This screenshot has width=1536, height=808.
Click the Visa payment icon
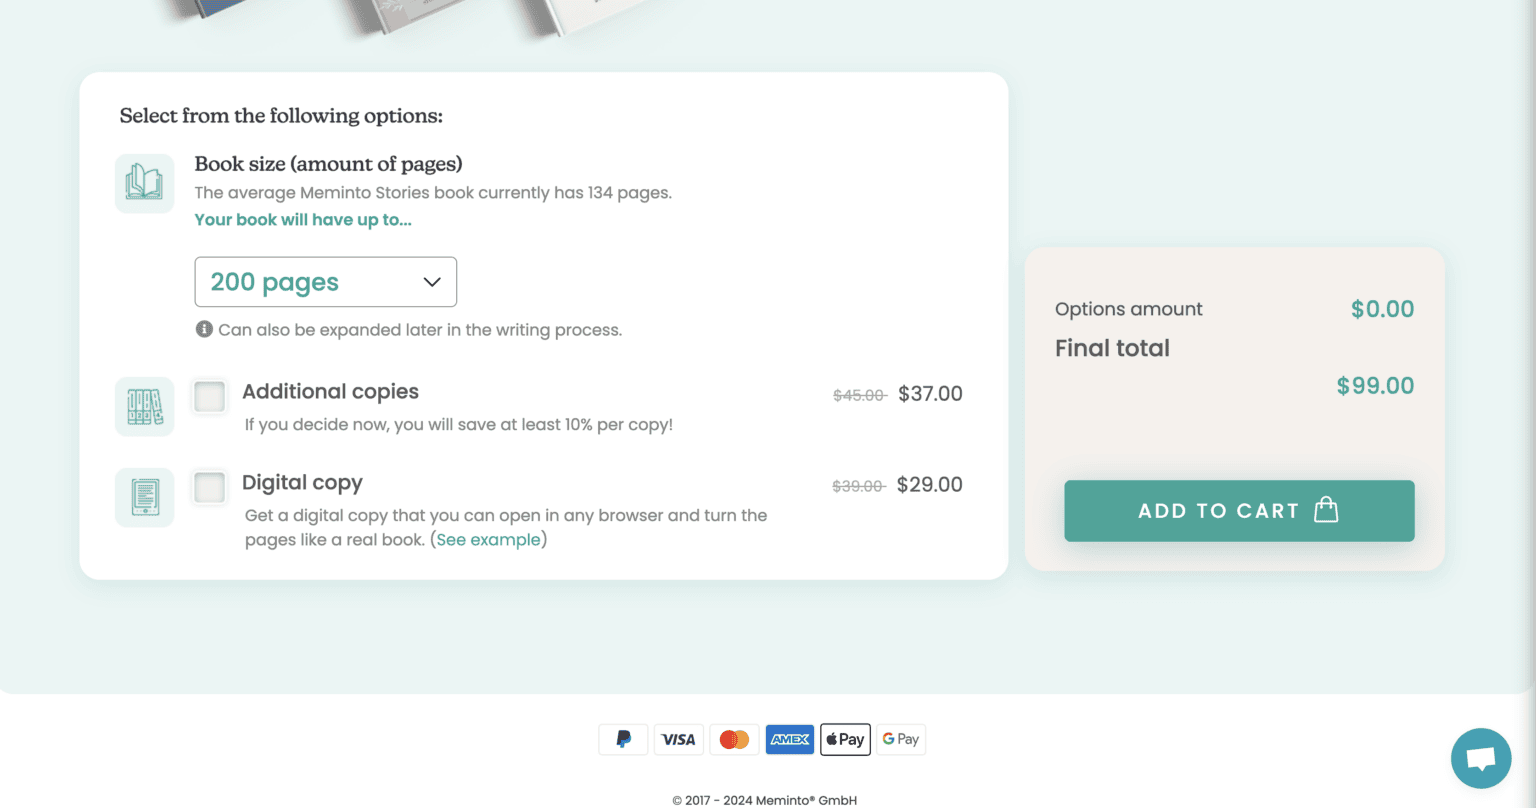pyautogui.click(x=678, y=740)
